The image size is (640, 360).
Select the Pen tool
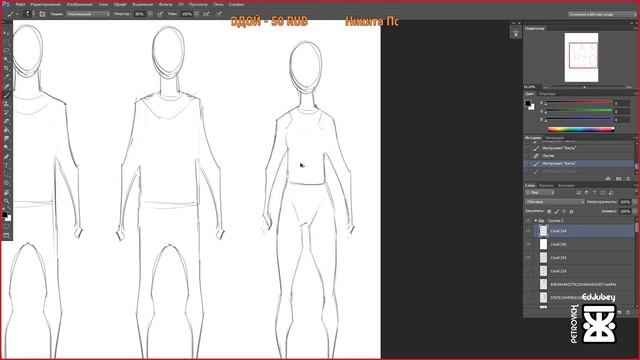pyautogui.click(x=7, y=157)
